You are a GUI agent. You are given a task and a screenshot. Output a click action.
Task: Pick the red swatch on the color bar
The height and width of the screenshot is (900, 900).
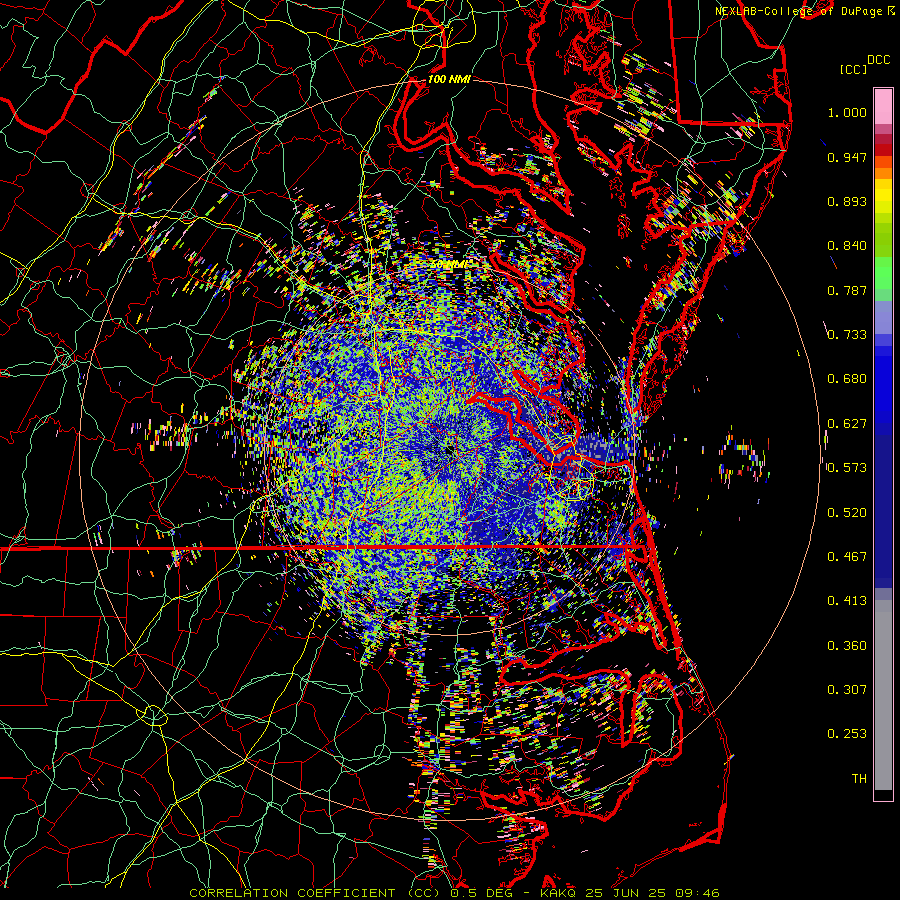pos(883,149)
